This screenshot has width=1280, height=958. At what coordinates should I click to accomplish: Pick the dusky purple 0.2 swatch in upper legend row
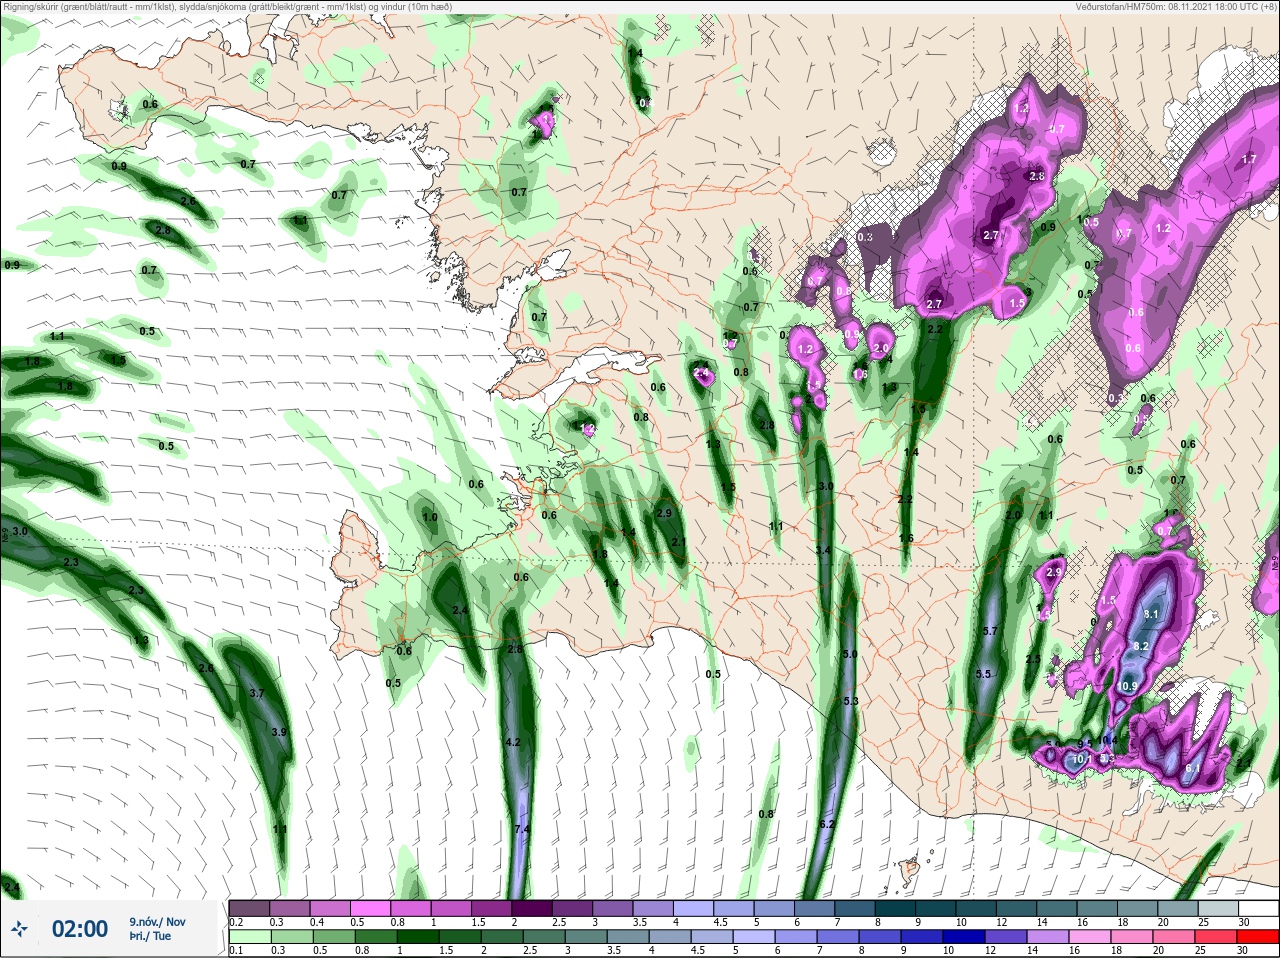tap(249, 907)
